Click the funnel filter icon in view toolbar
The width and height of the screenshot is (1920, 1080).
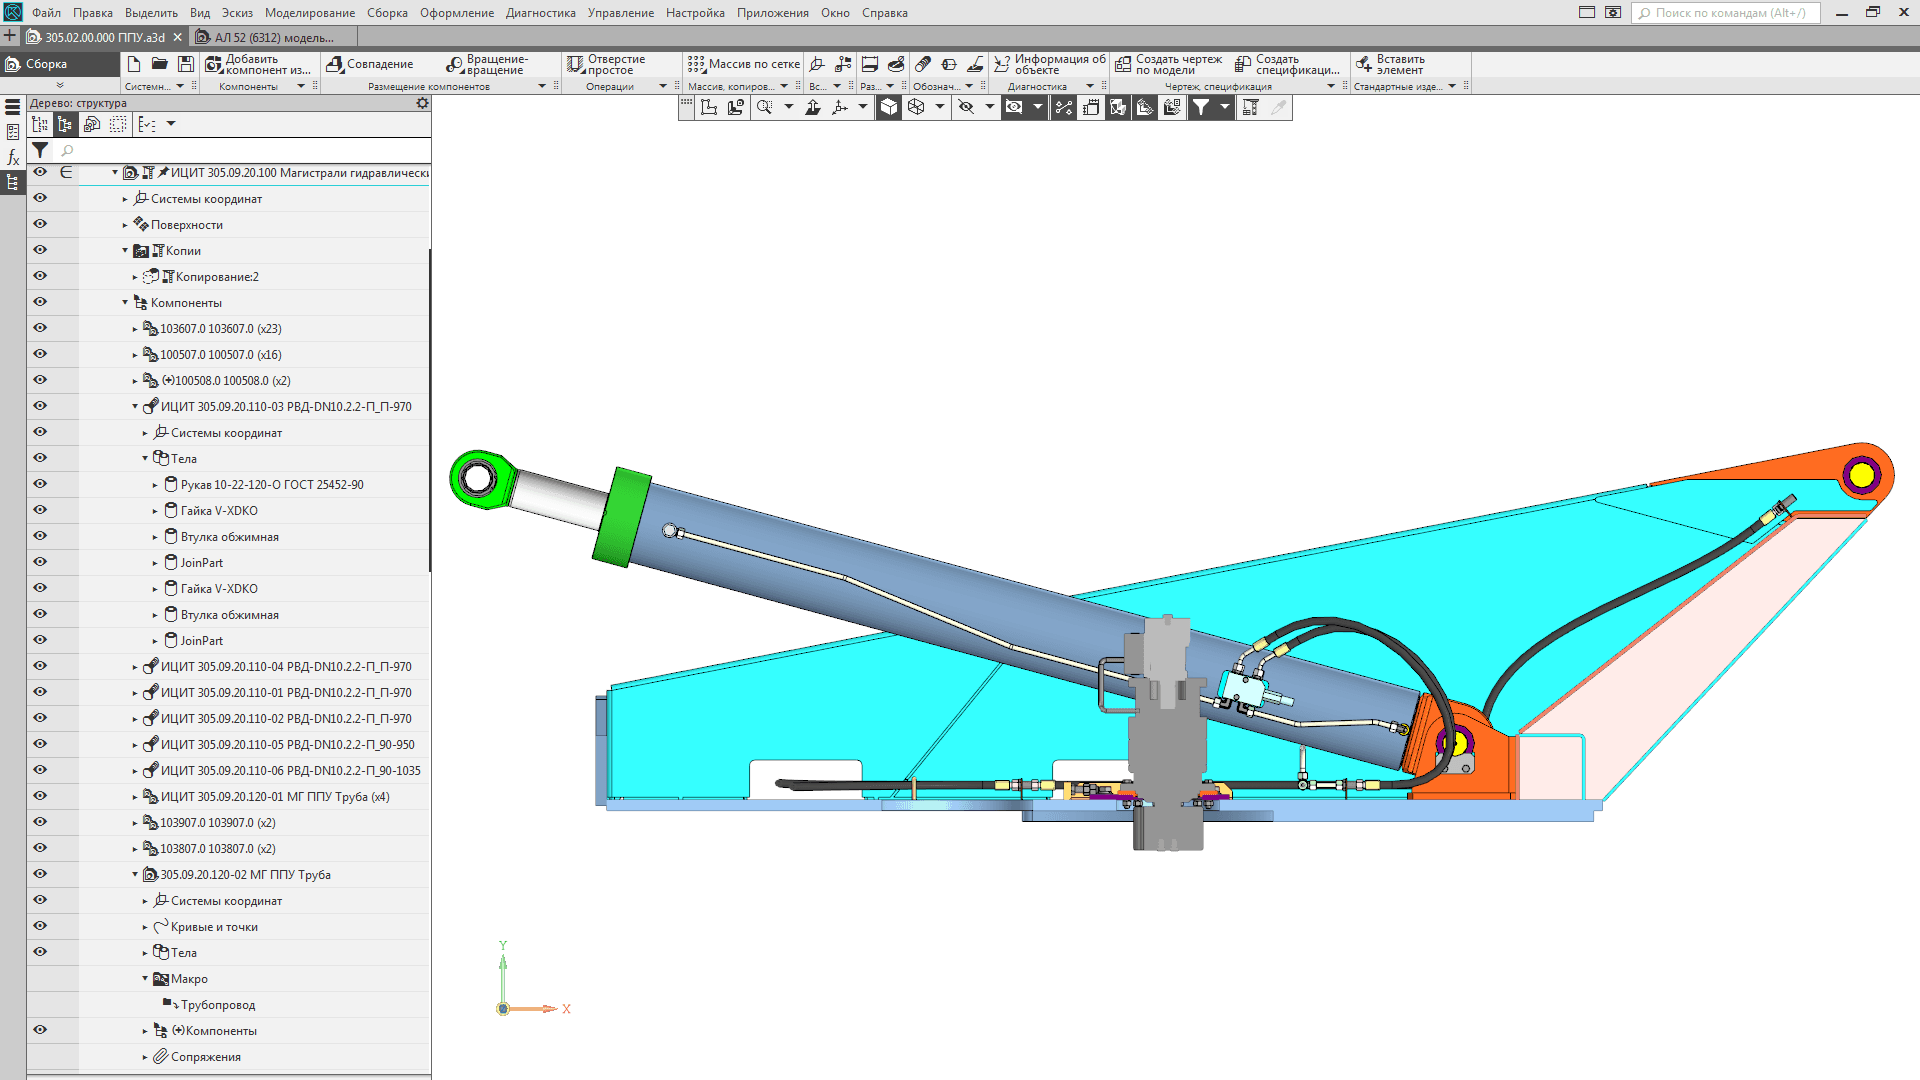[1201, 108]
